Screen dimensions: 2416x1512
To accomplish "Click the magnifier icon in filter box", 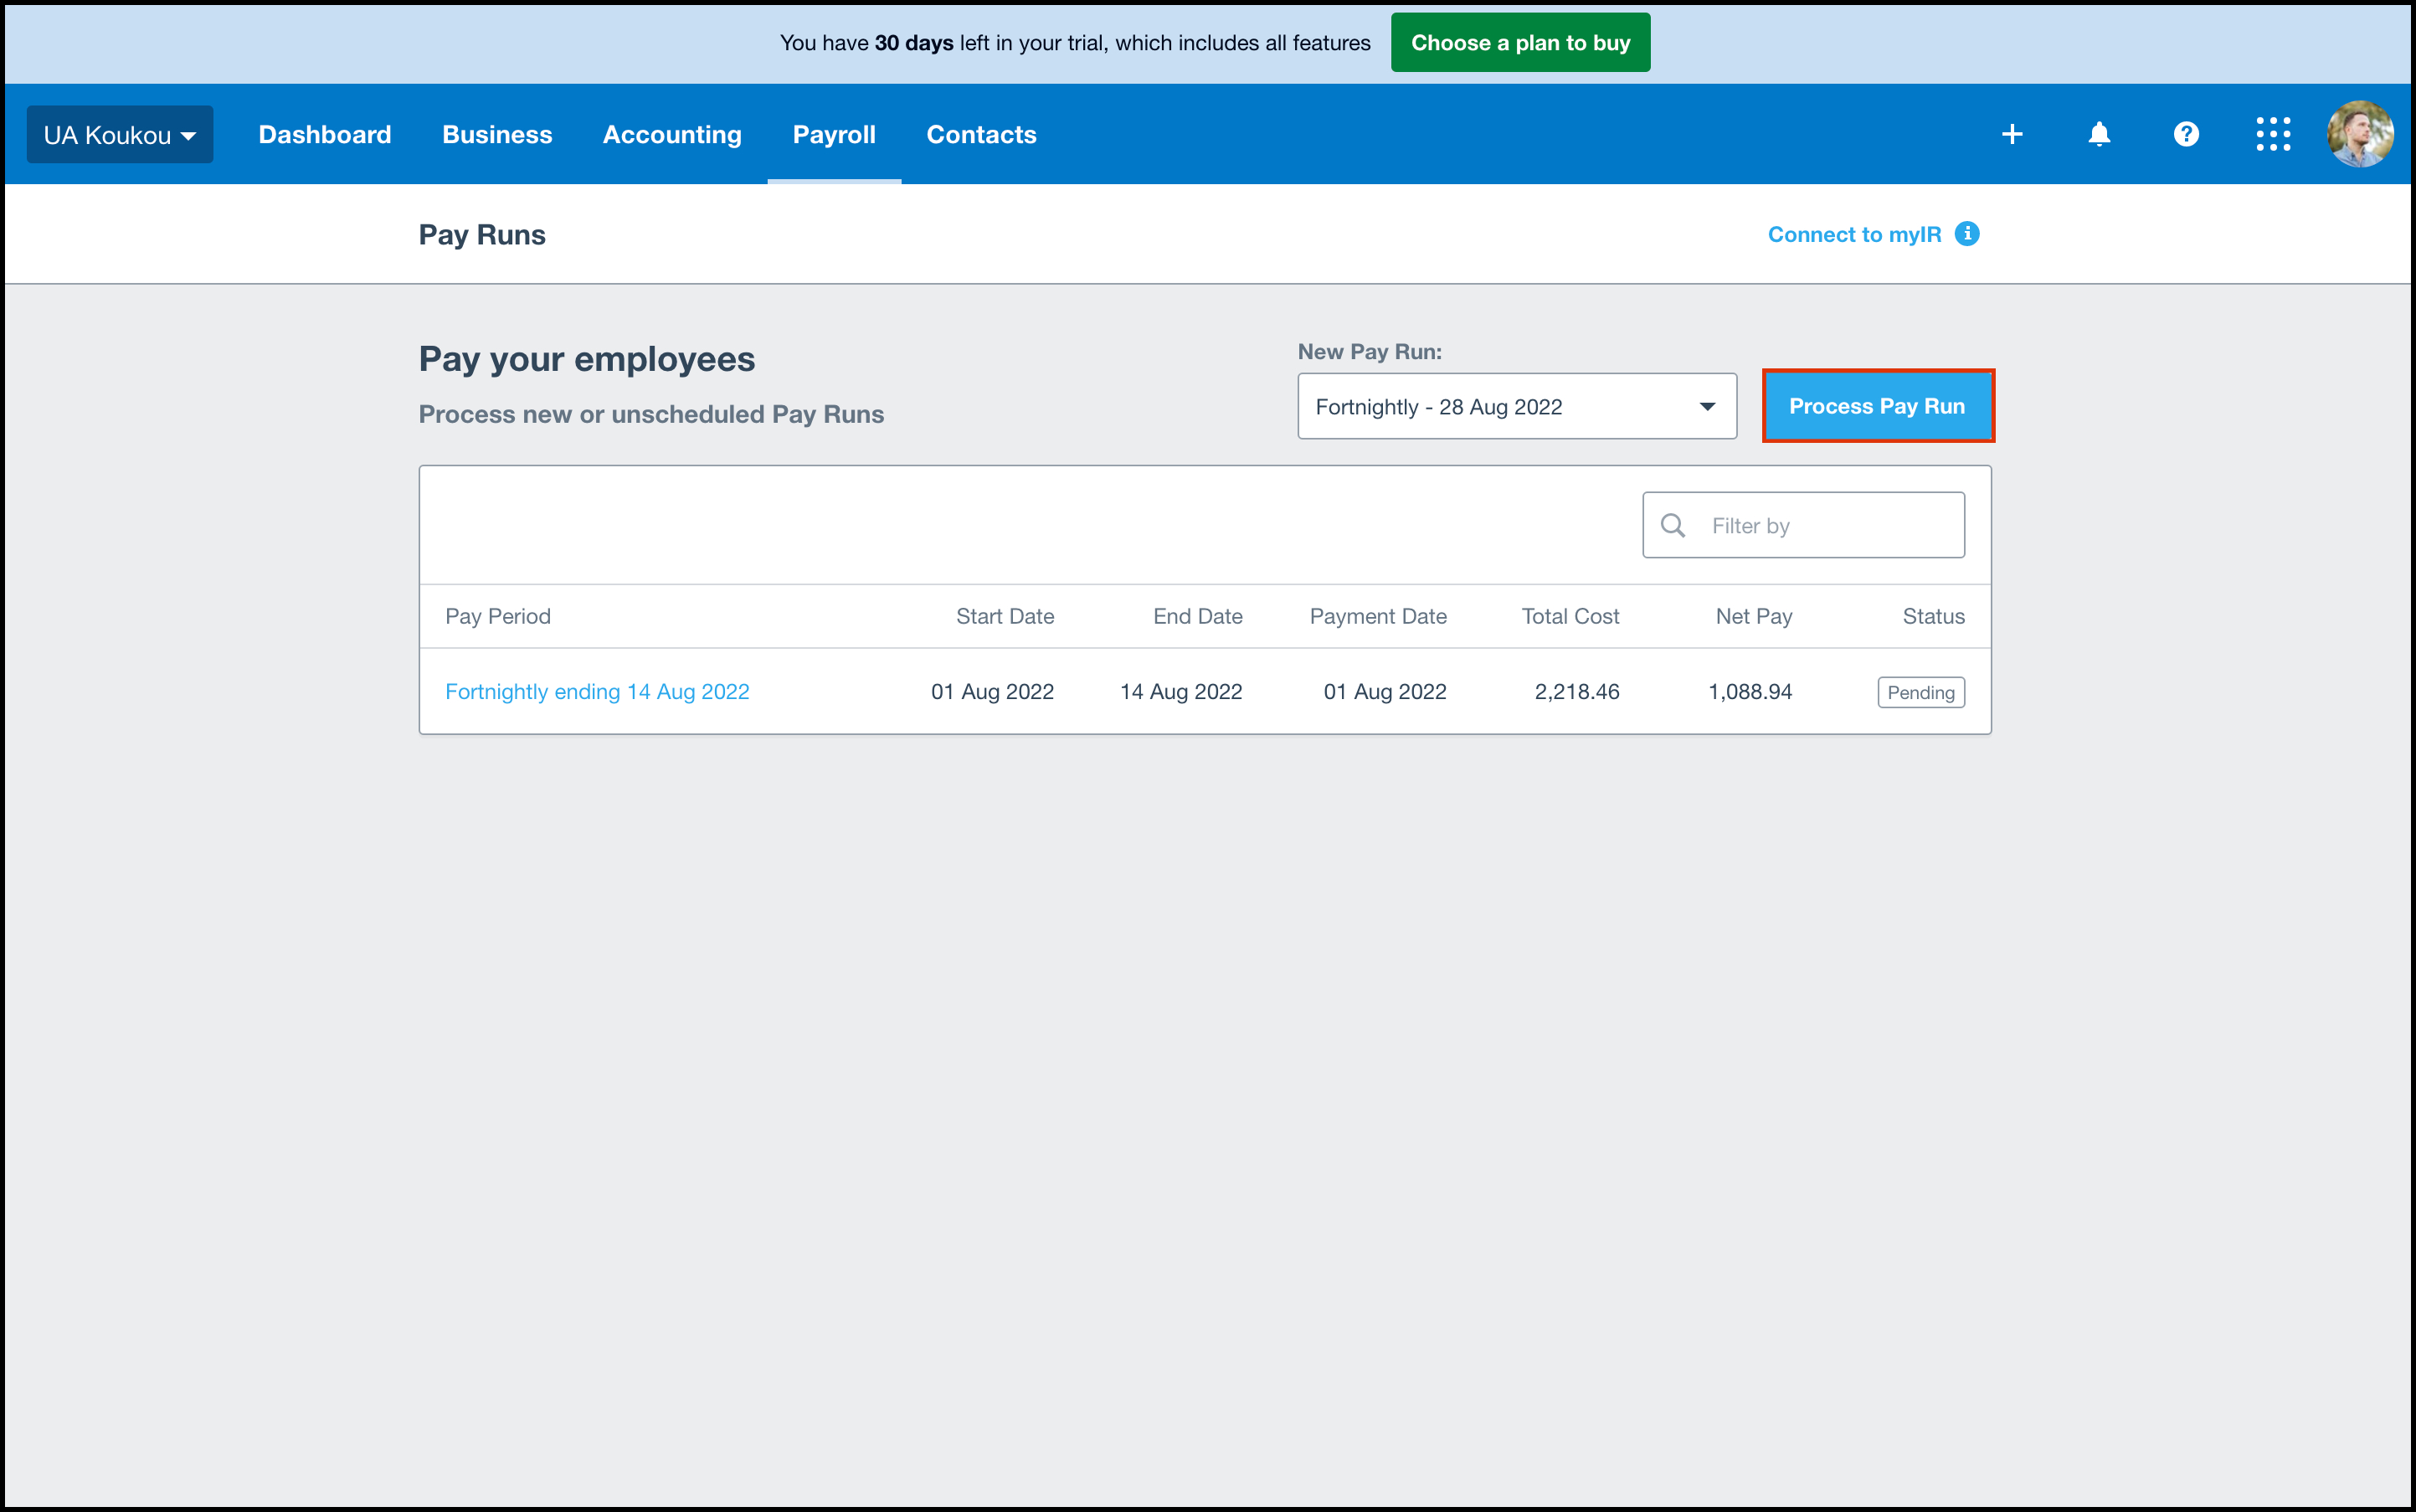I will pyautogui.click(x=1673, y=525).
